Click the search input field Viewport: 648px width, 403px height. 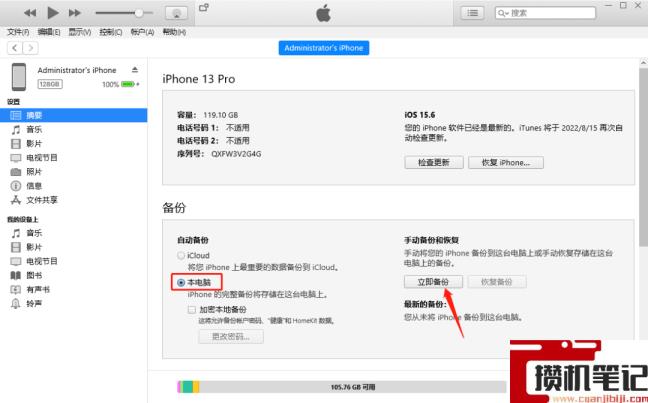546,13
